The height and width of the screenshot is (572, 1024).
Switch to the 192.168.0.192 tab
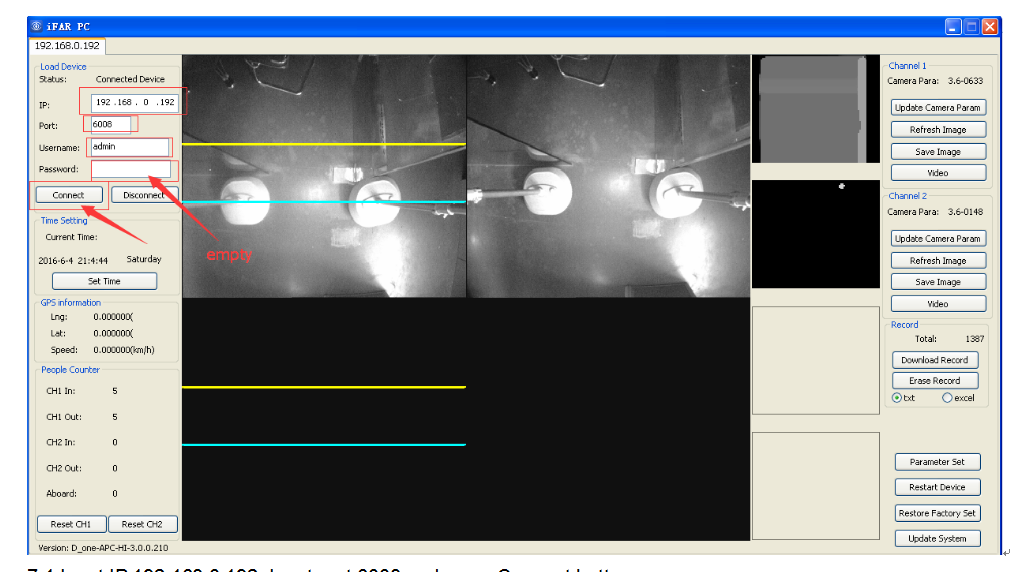[x=68, y=46]
